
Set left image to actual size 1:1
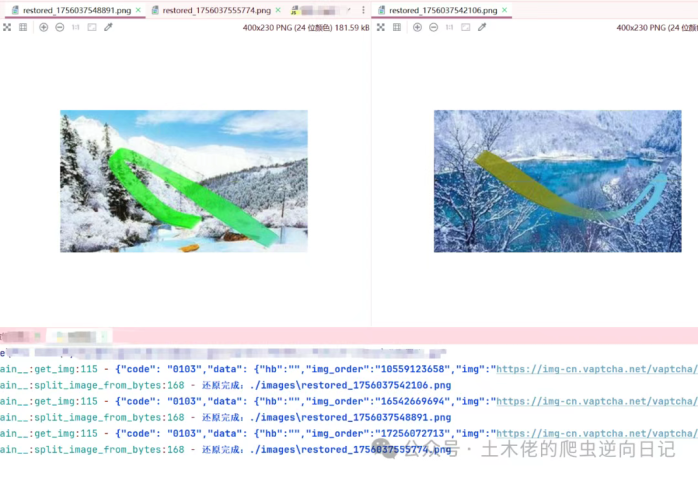tap(76, 27)
